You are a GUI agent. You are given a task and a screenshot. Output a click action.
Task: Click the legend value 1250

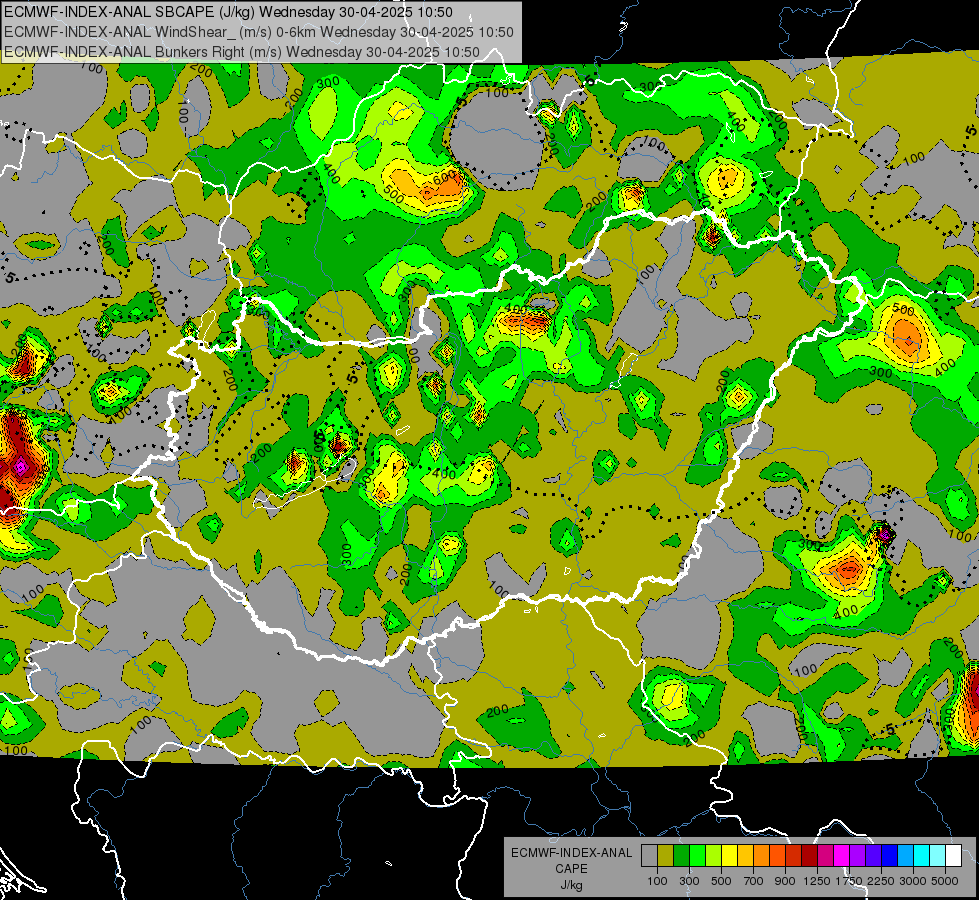pyautogui.click(x=817, y=881)
